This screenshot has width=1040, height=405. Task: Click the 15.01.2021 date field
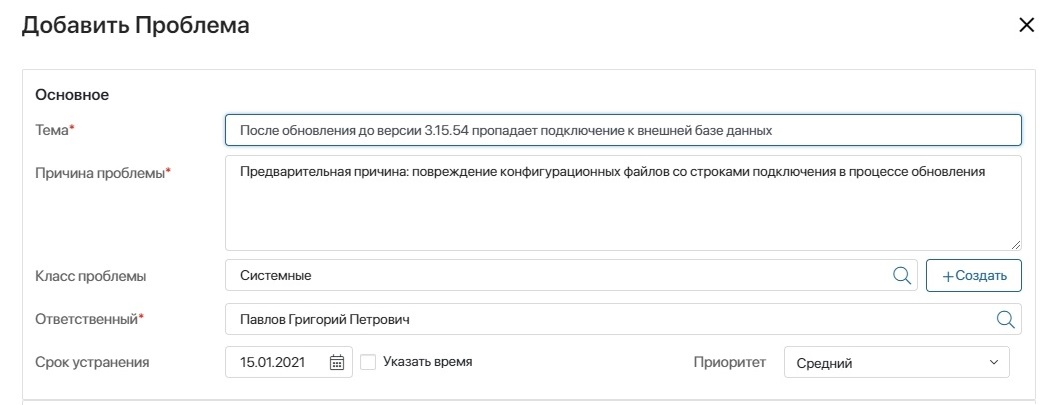point(289,362)
